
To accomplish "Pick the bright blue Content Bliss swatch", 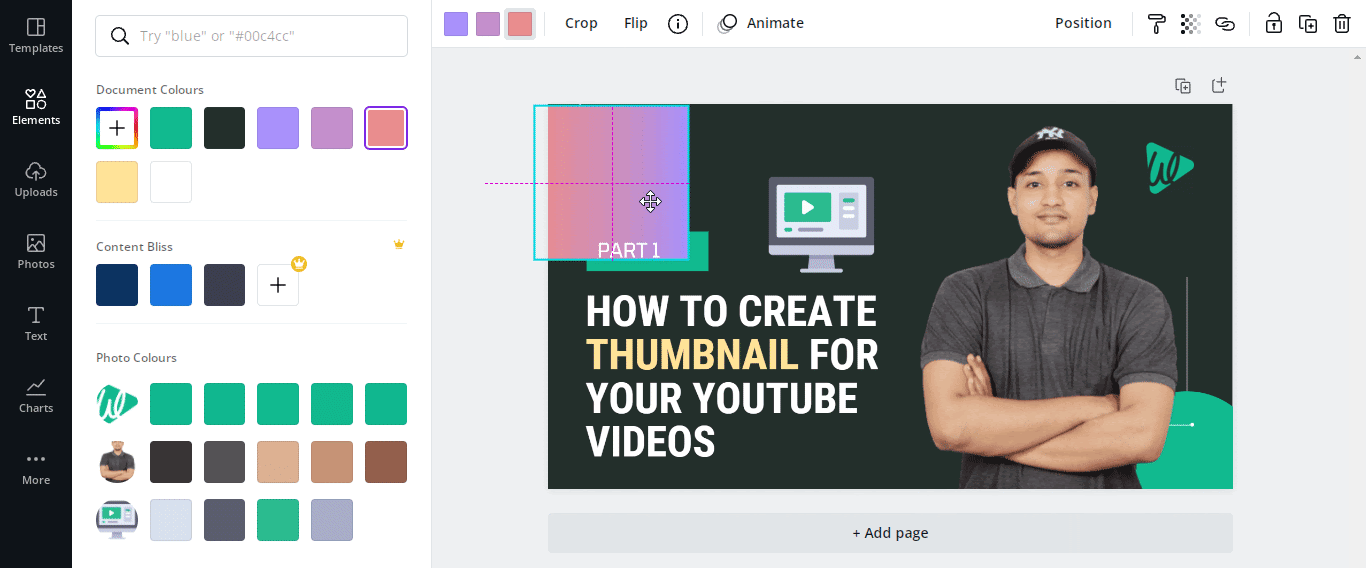I will click(171, 285).
